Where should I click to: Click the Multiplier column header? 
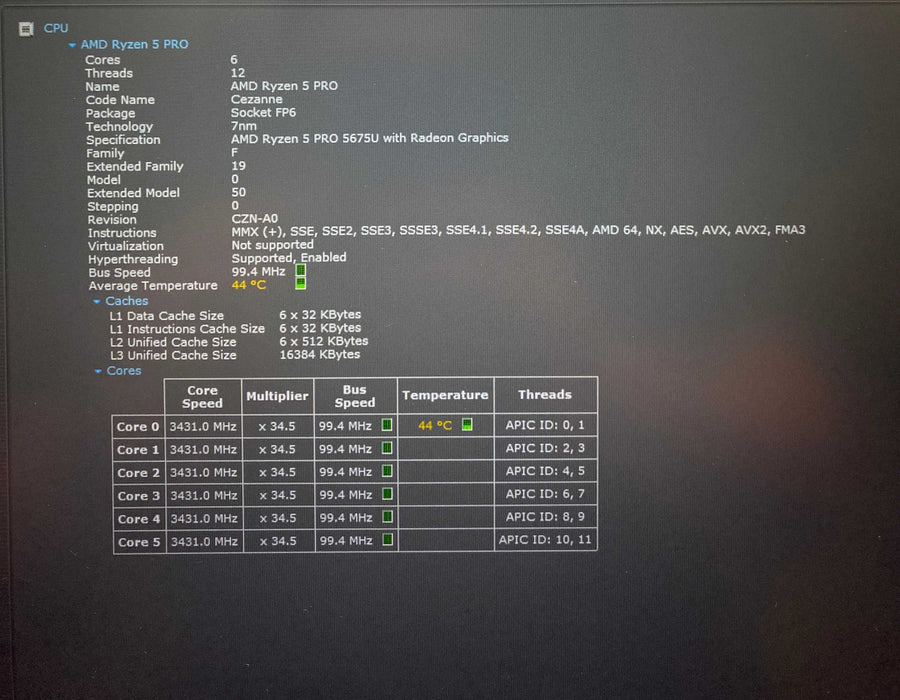tap(277, 396)
